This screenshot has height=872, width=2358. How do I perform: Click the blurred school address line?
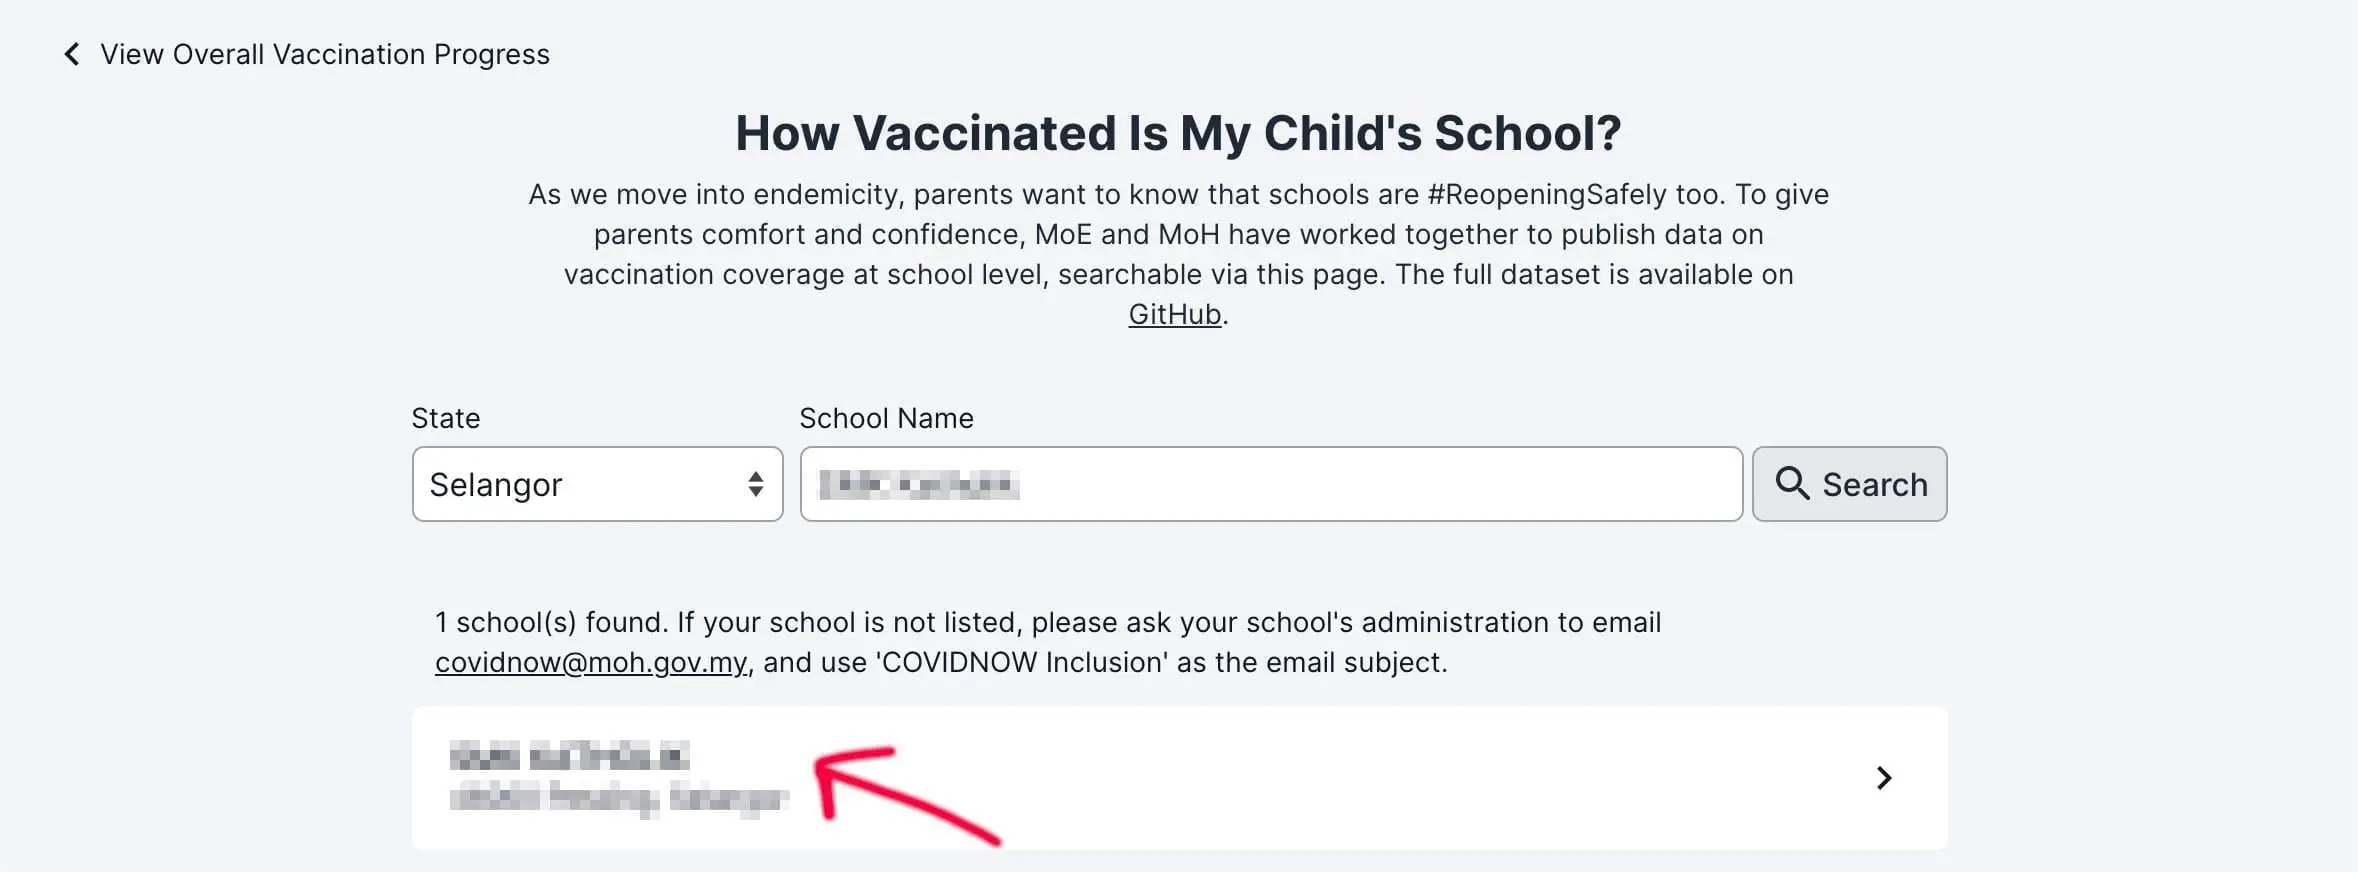point(618,798)
